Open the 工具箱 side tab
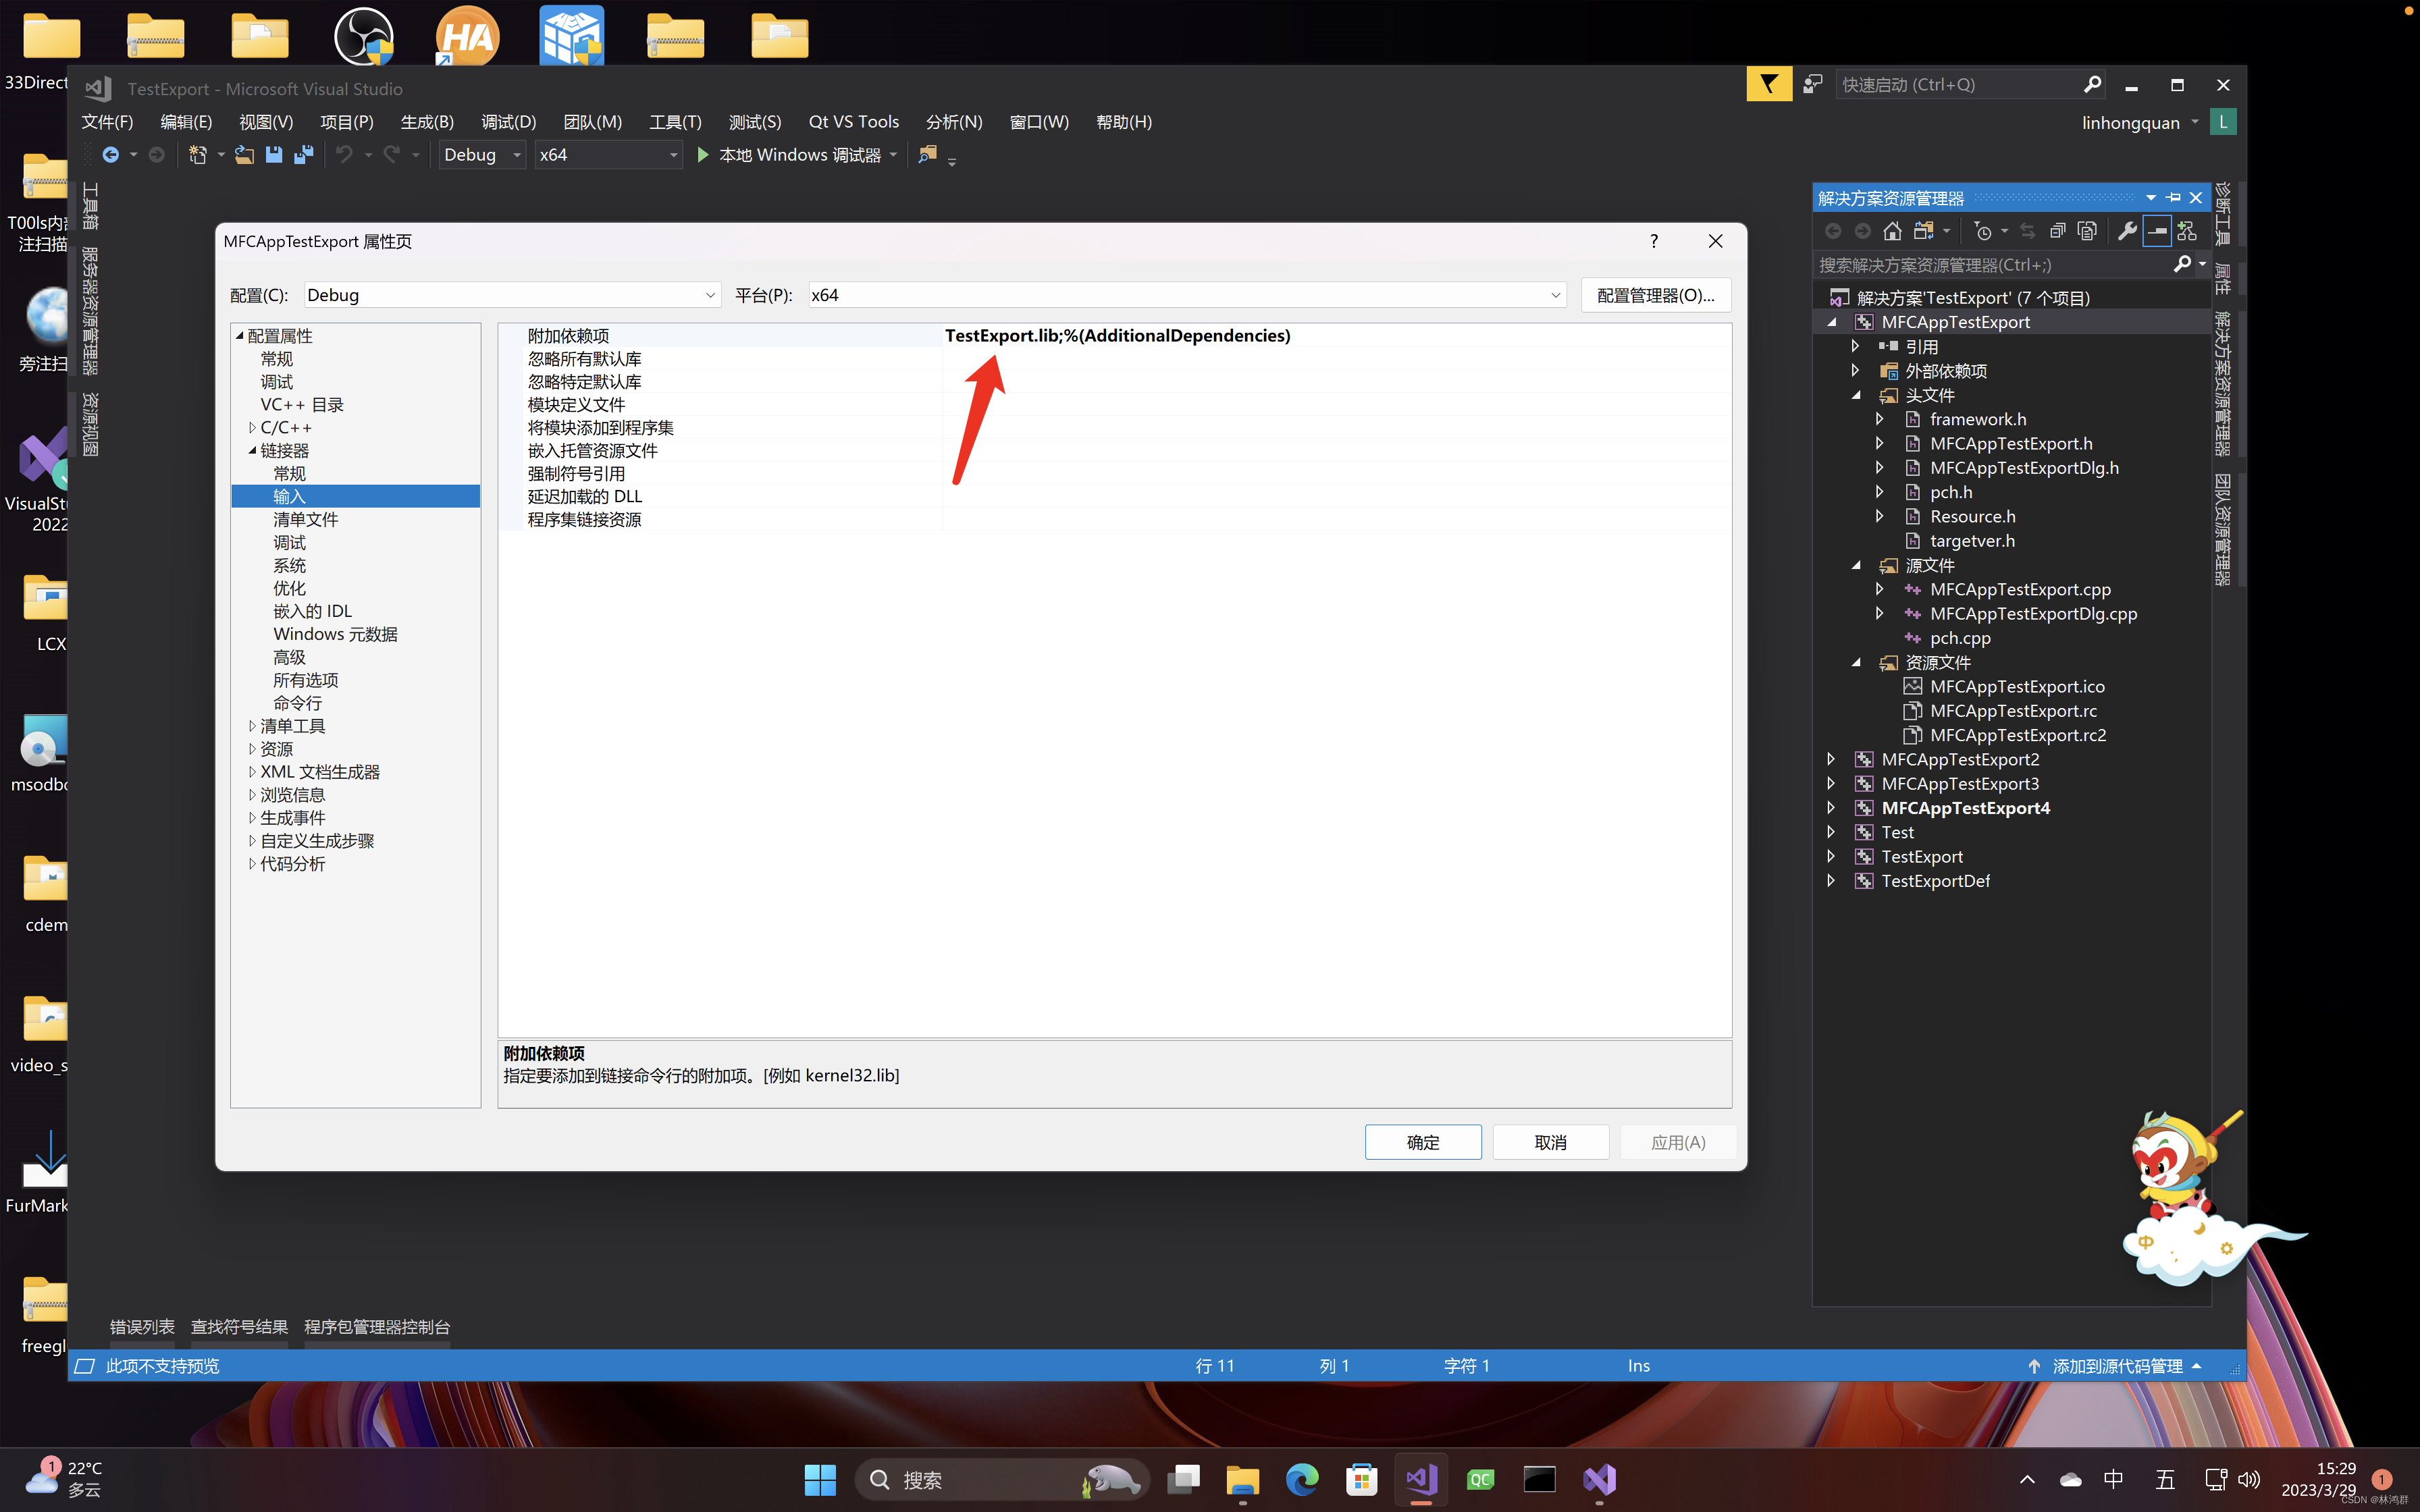The width and height of the screenshot is (2420, 1512). [x=90, y=206]
